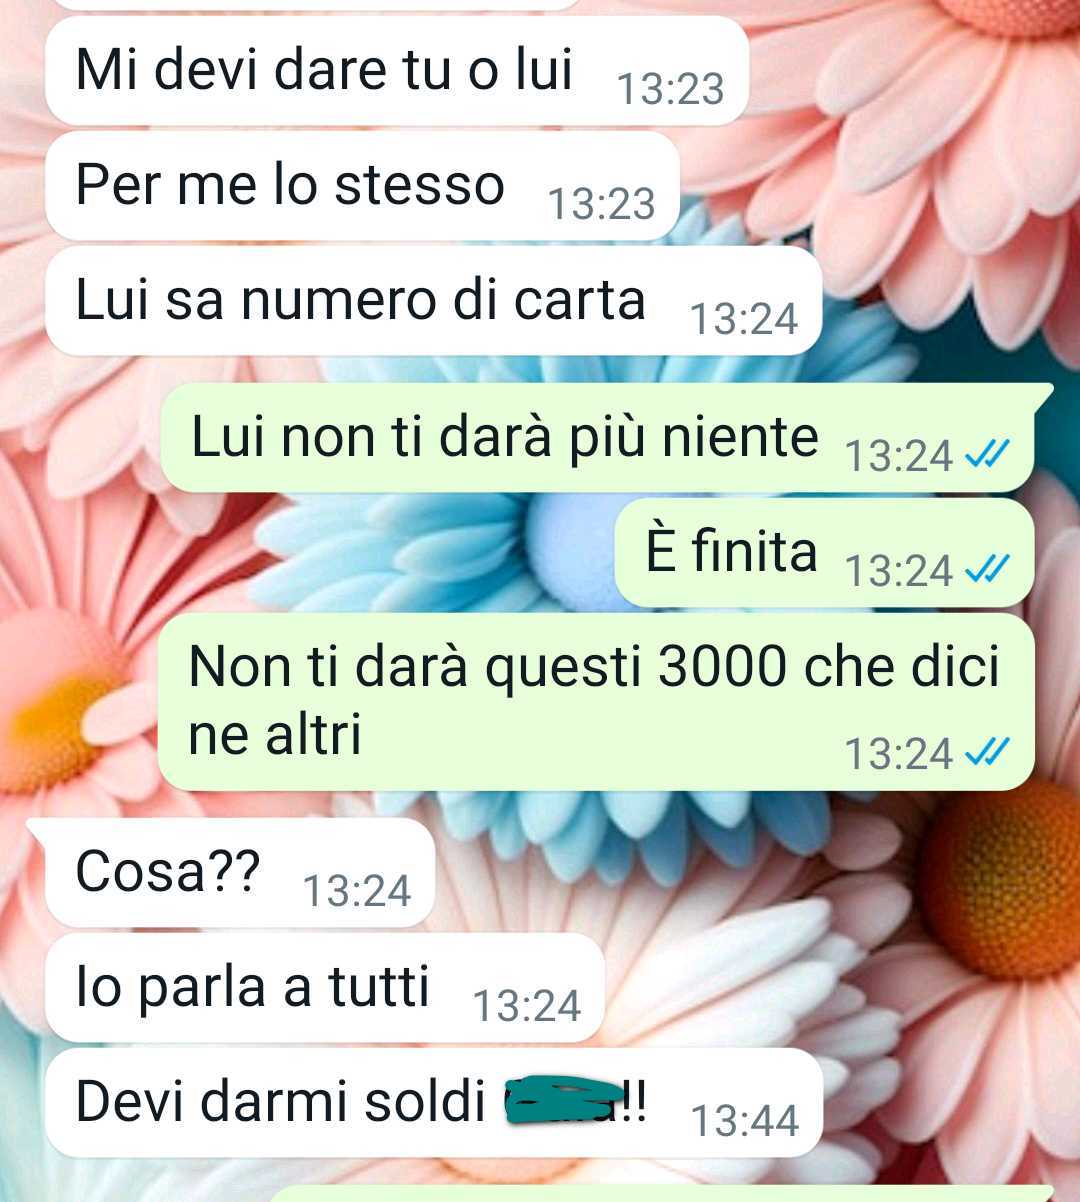1080x1202 pixels.
Task: Tap the timestamp on the "Cosa??" message
Action: (x=357, y=891)
